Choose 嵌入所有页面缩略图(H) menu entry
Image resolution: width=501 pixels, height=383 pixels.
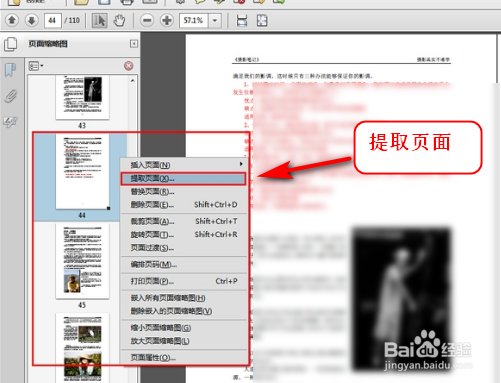(184, 298)
